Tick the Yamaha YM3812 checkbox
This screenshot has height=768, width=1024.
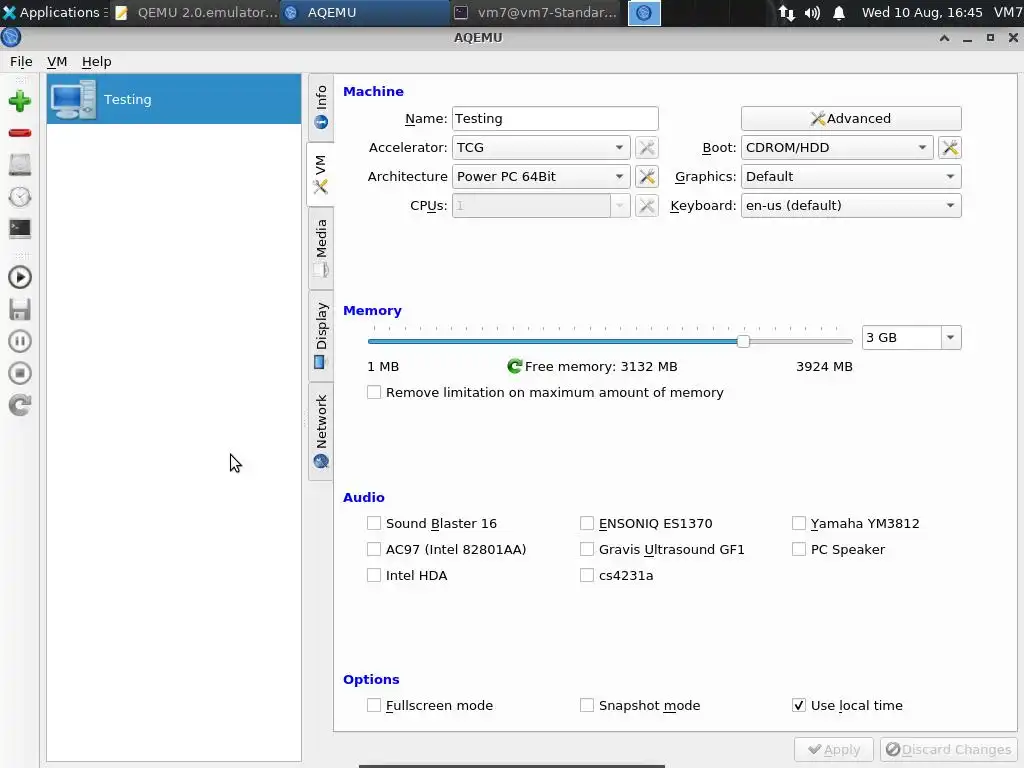799,523
